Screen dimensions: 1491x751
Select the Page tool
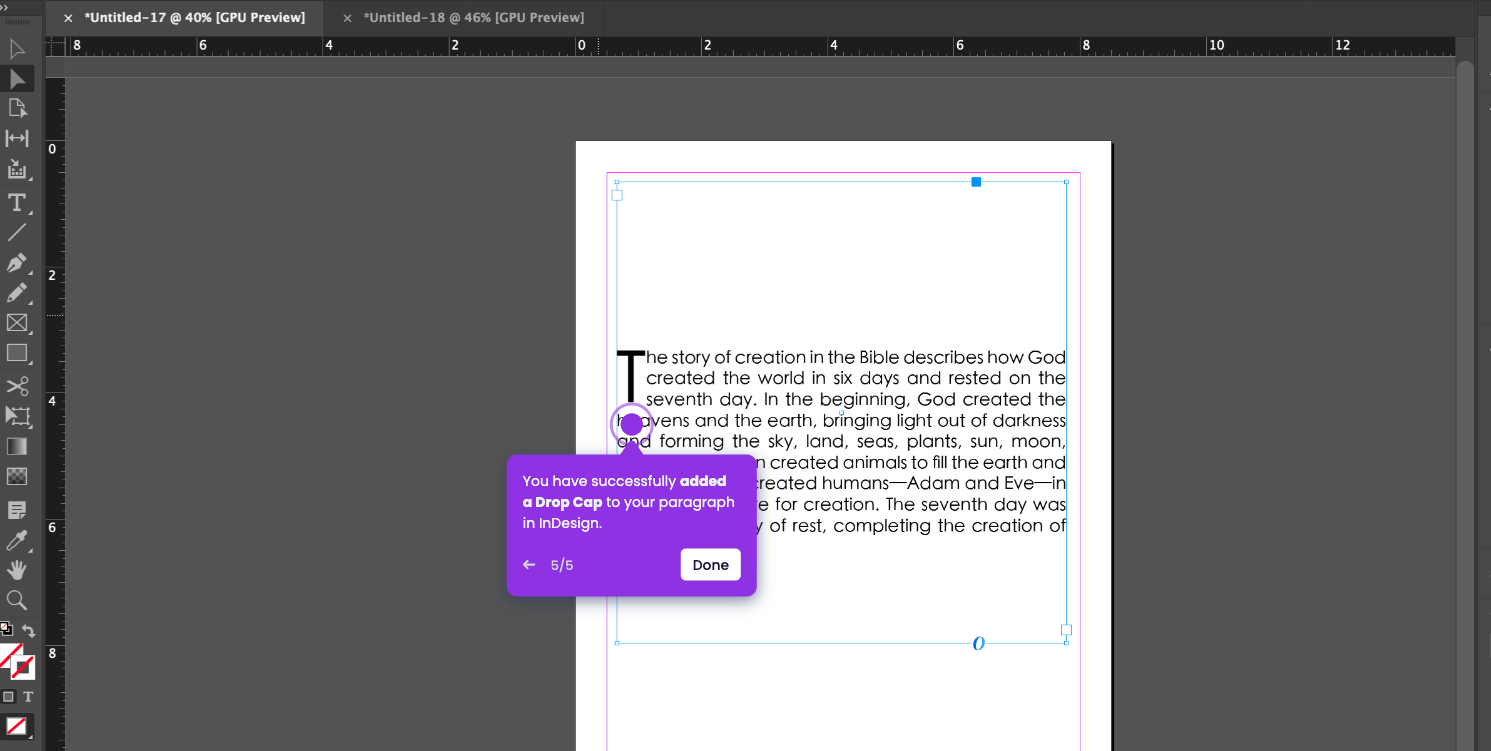(17, 108)
